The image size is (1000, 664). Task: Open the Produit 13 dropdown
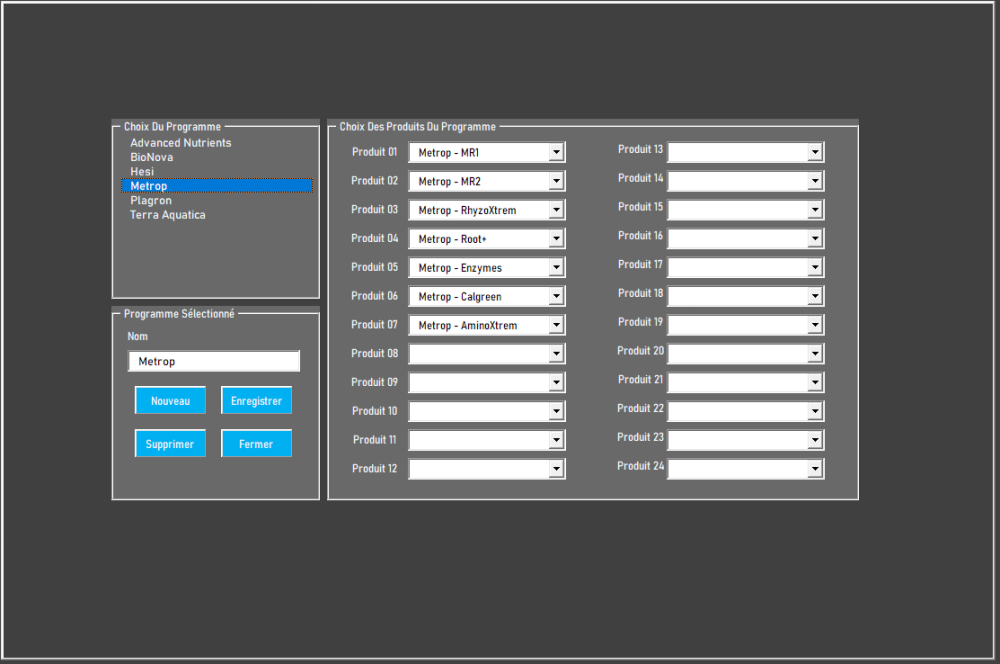pos(815,152)
